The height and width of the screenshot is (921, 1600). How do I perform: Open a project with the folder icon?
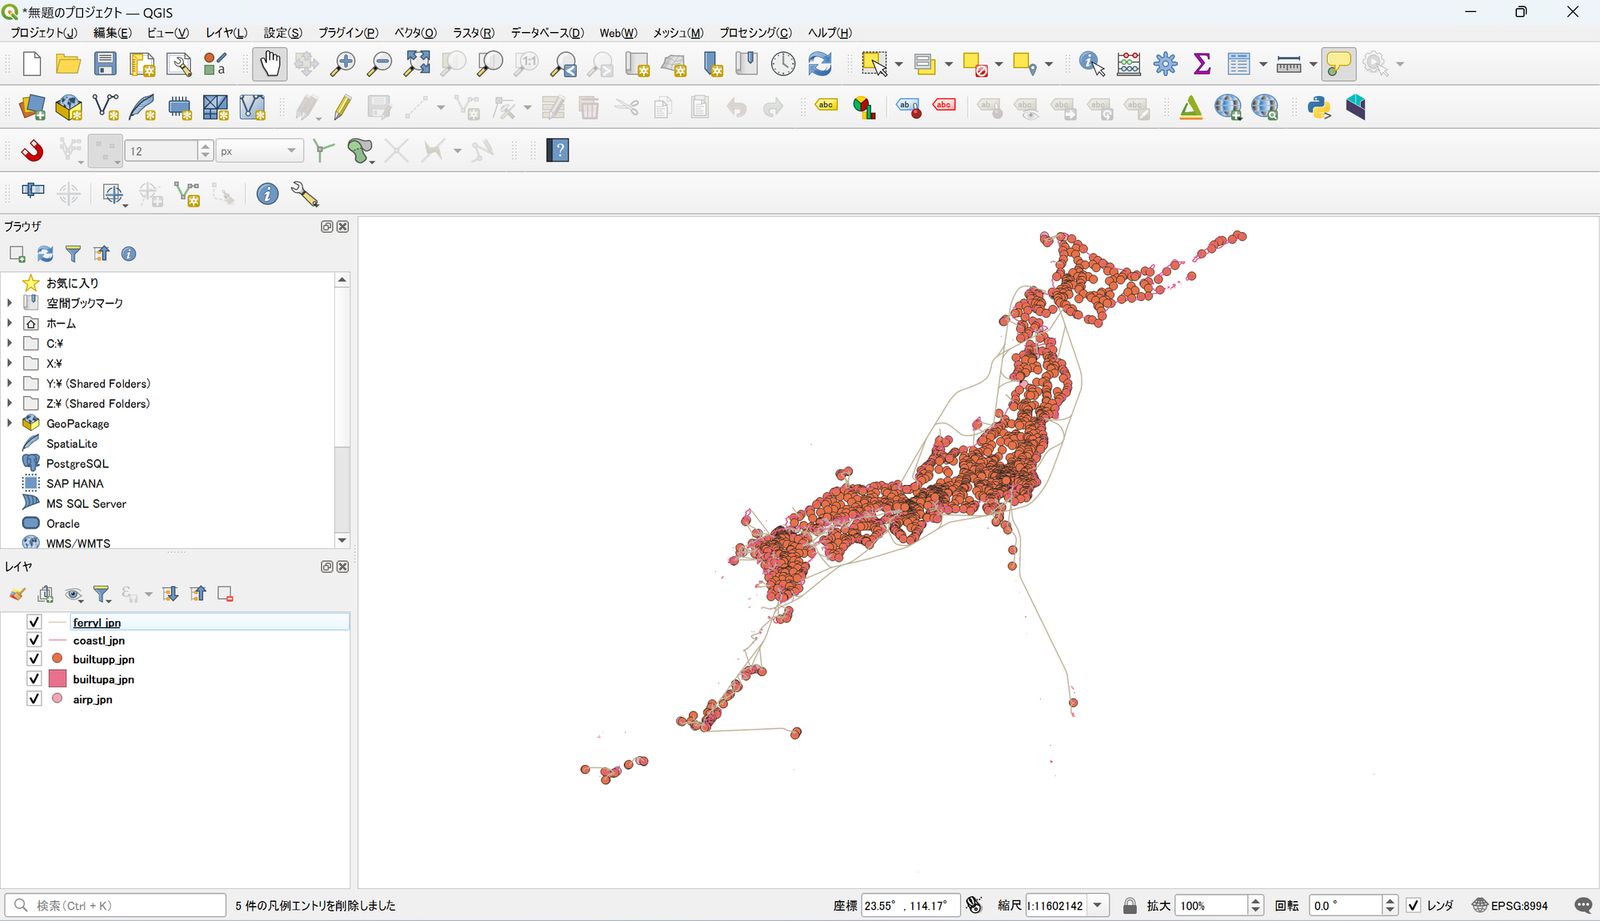click(68, 64)
